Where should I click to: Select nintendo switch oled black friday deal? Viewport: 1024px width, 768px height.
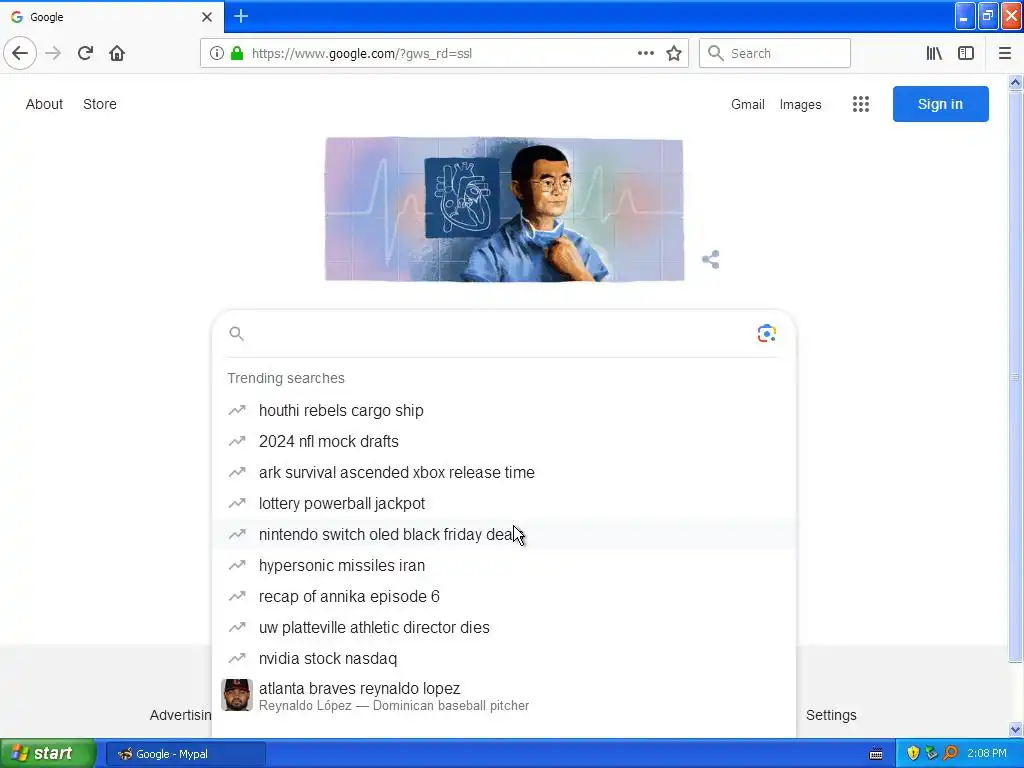click(x=504, y=534)
